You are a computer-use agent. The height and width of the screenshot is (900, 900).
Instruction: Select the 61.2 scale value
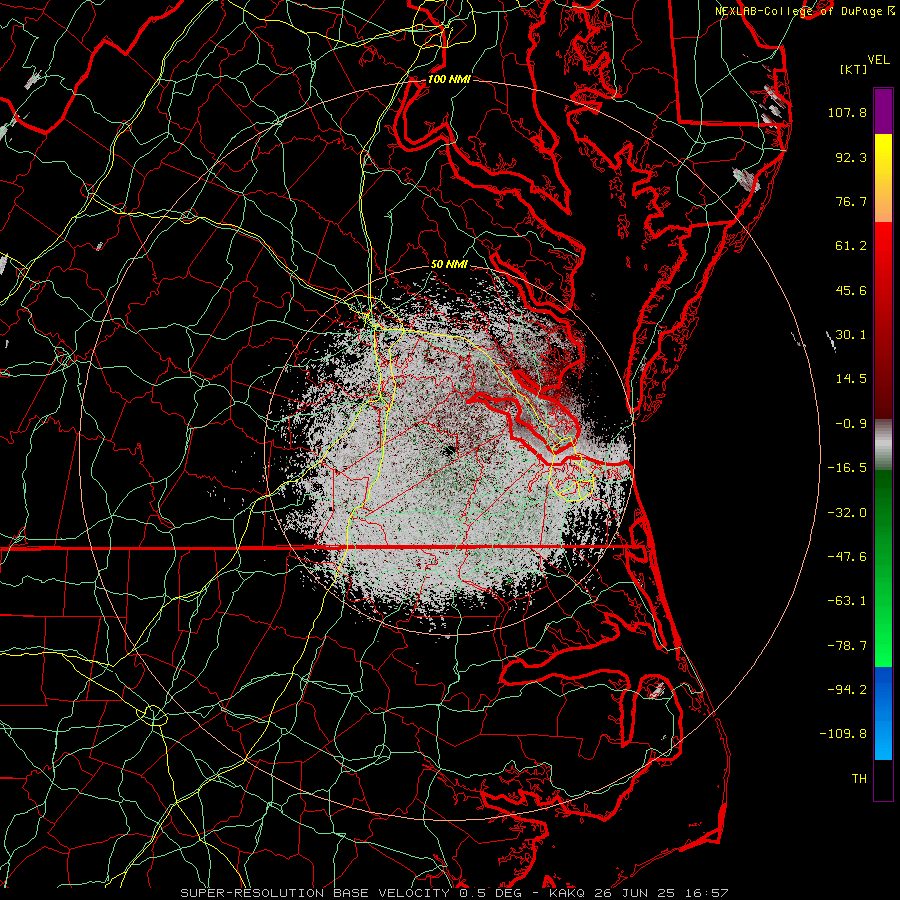pos(851,246)
